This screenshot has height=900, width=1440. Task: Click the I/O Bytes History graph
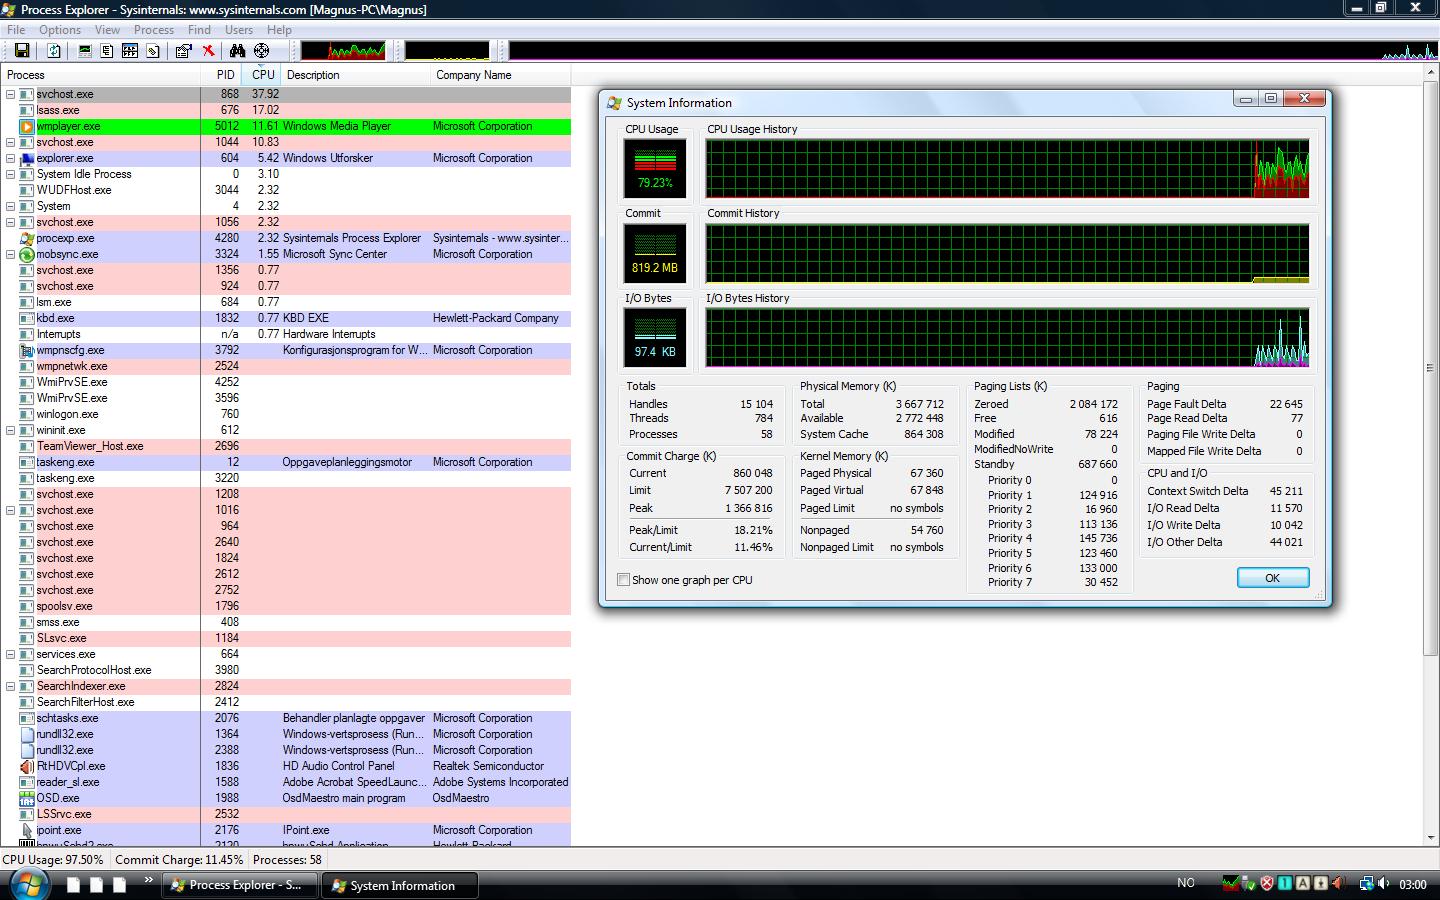pyautogui.click(x=1007, y=337)
